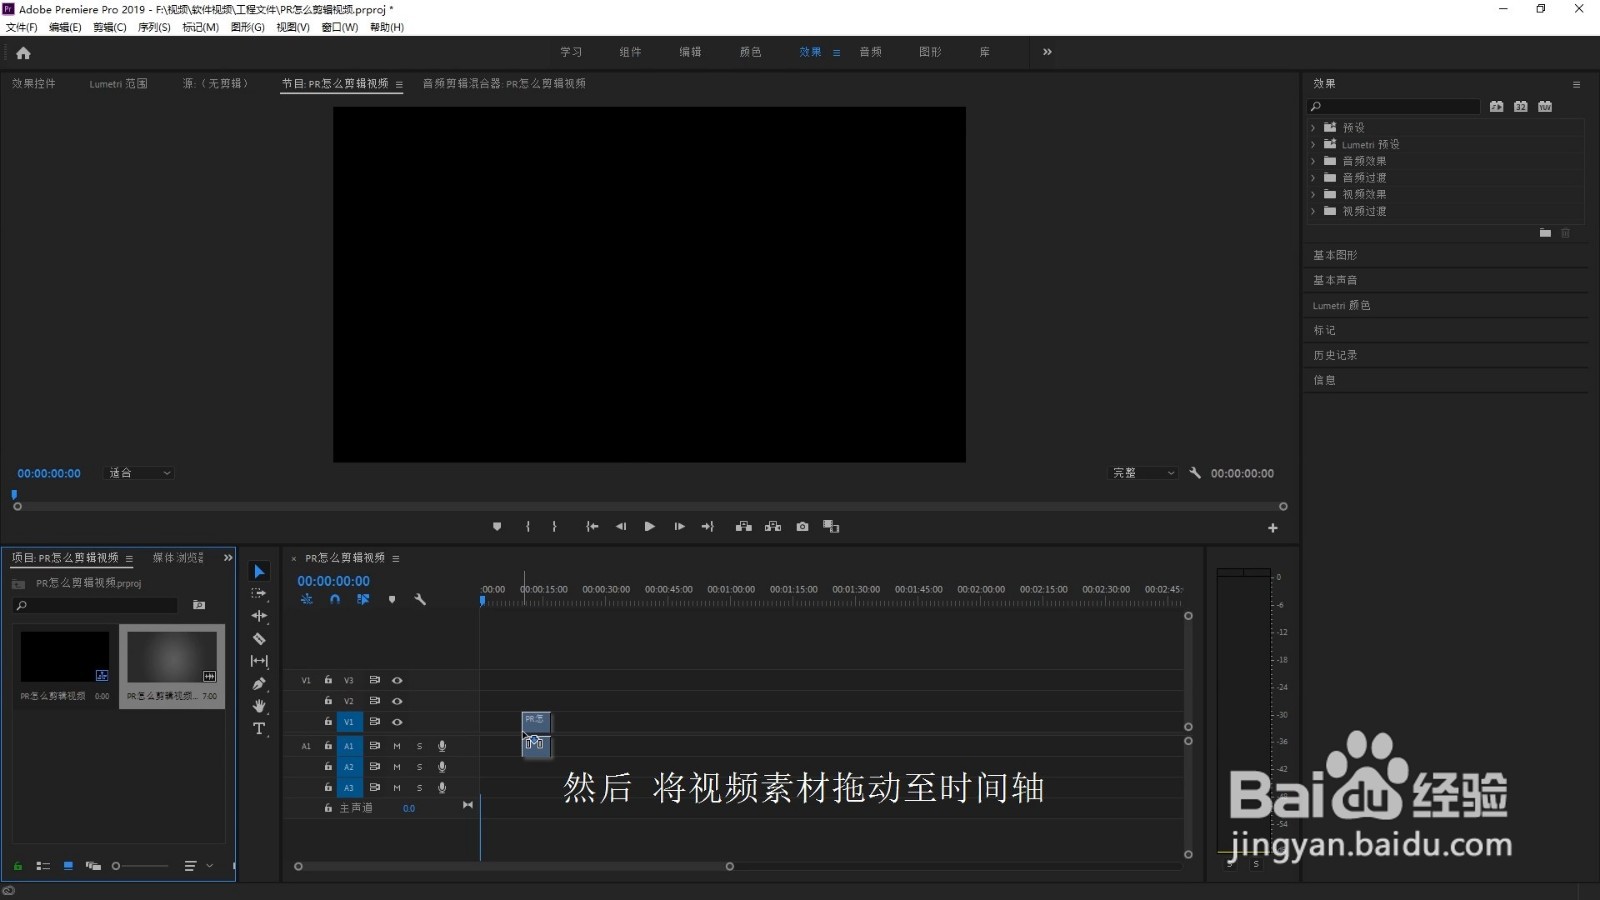Open the 完整 playback resolution dropdown
Screen dimensions: 1600x900
1143,473
